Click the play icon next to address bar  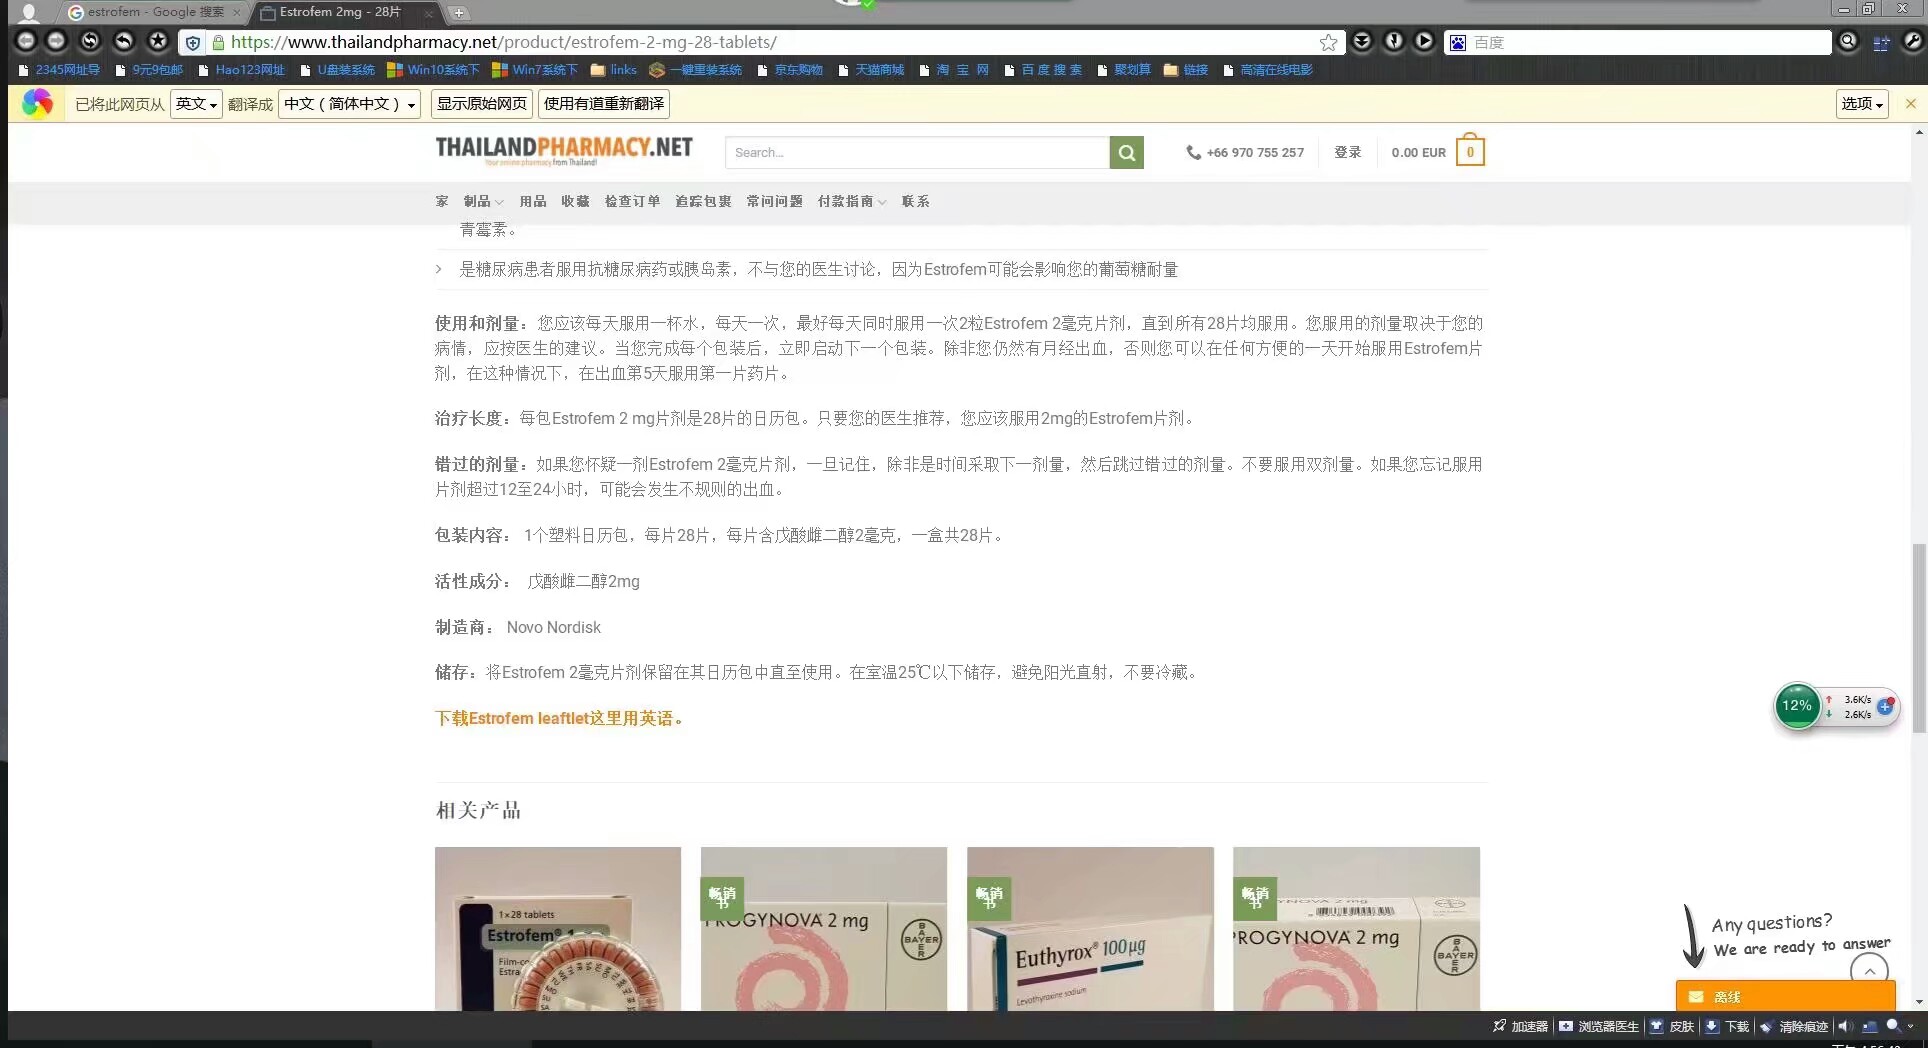(x=1424, y=41)
